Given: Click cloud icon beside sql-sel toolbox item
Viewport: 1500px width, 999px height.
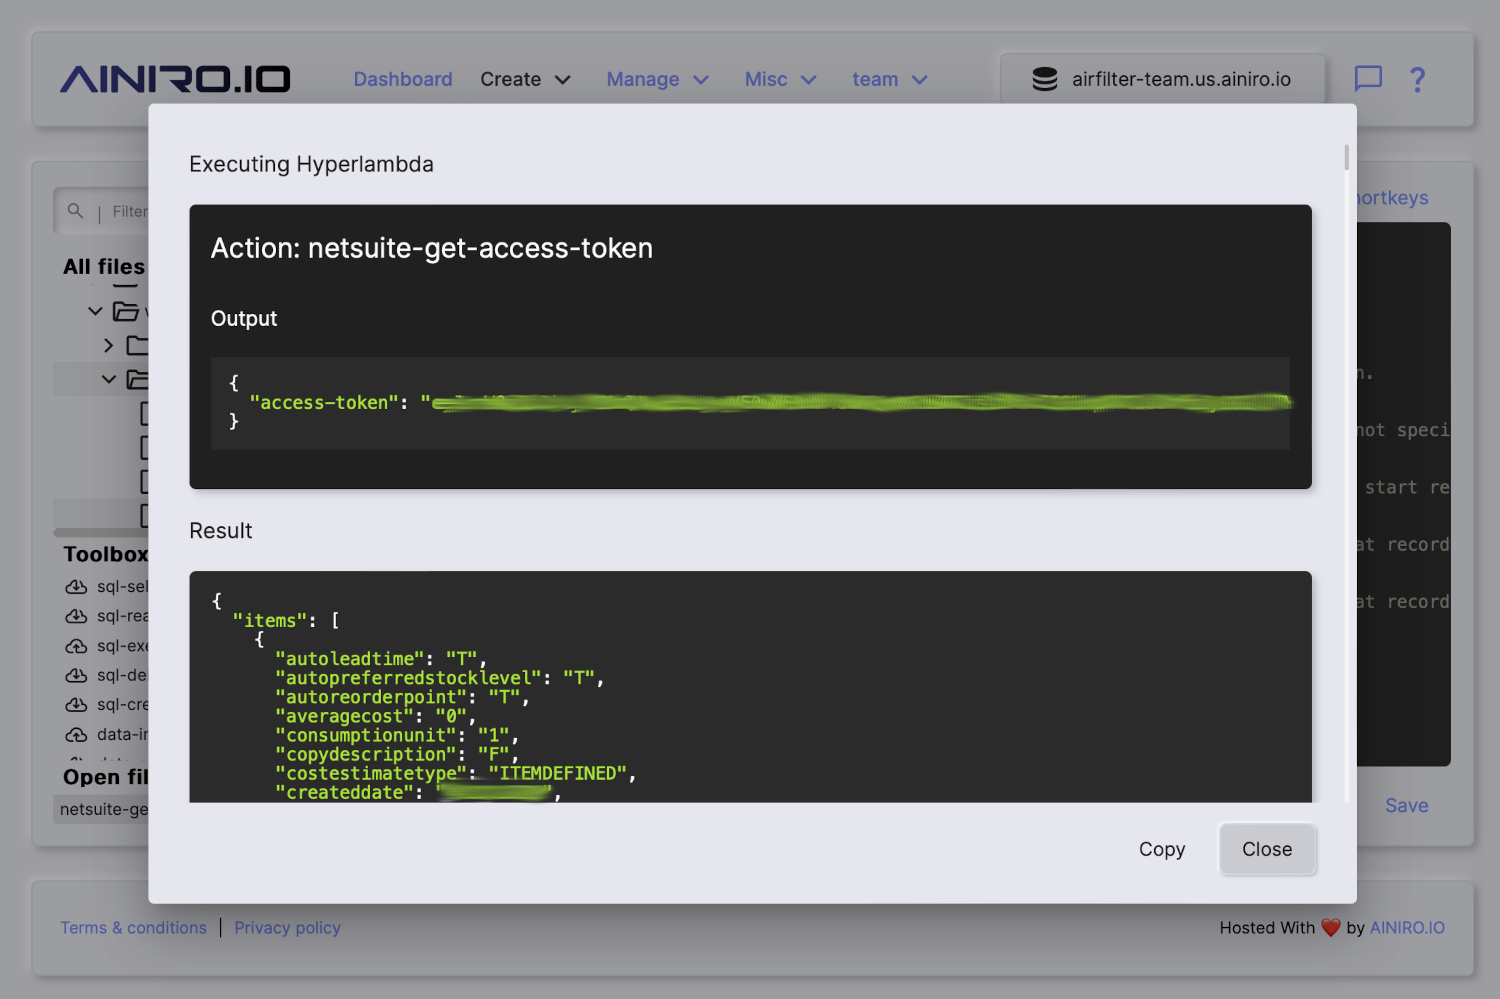Looking at the screenshot, I should pyautogui.click(x=76, y=587).
